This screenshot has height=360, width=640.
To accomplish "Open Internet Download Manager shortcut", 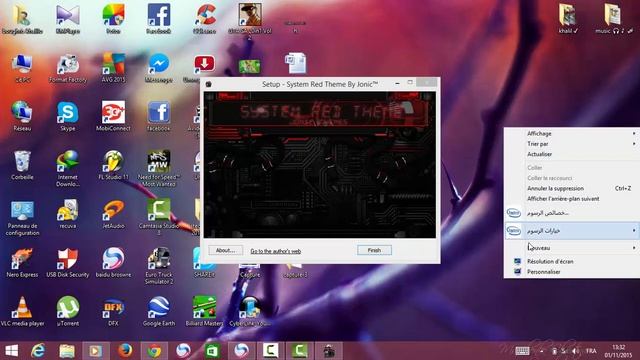I will coord(68,168).
